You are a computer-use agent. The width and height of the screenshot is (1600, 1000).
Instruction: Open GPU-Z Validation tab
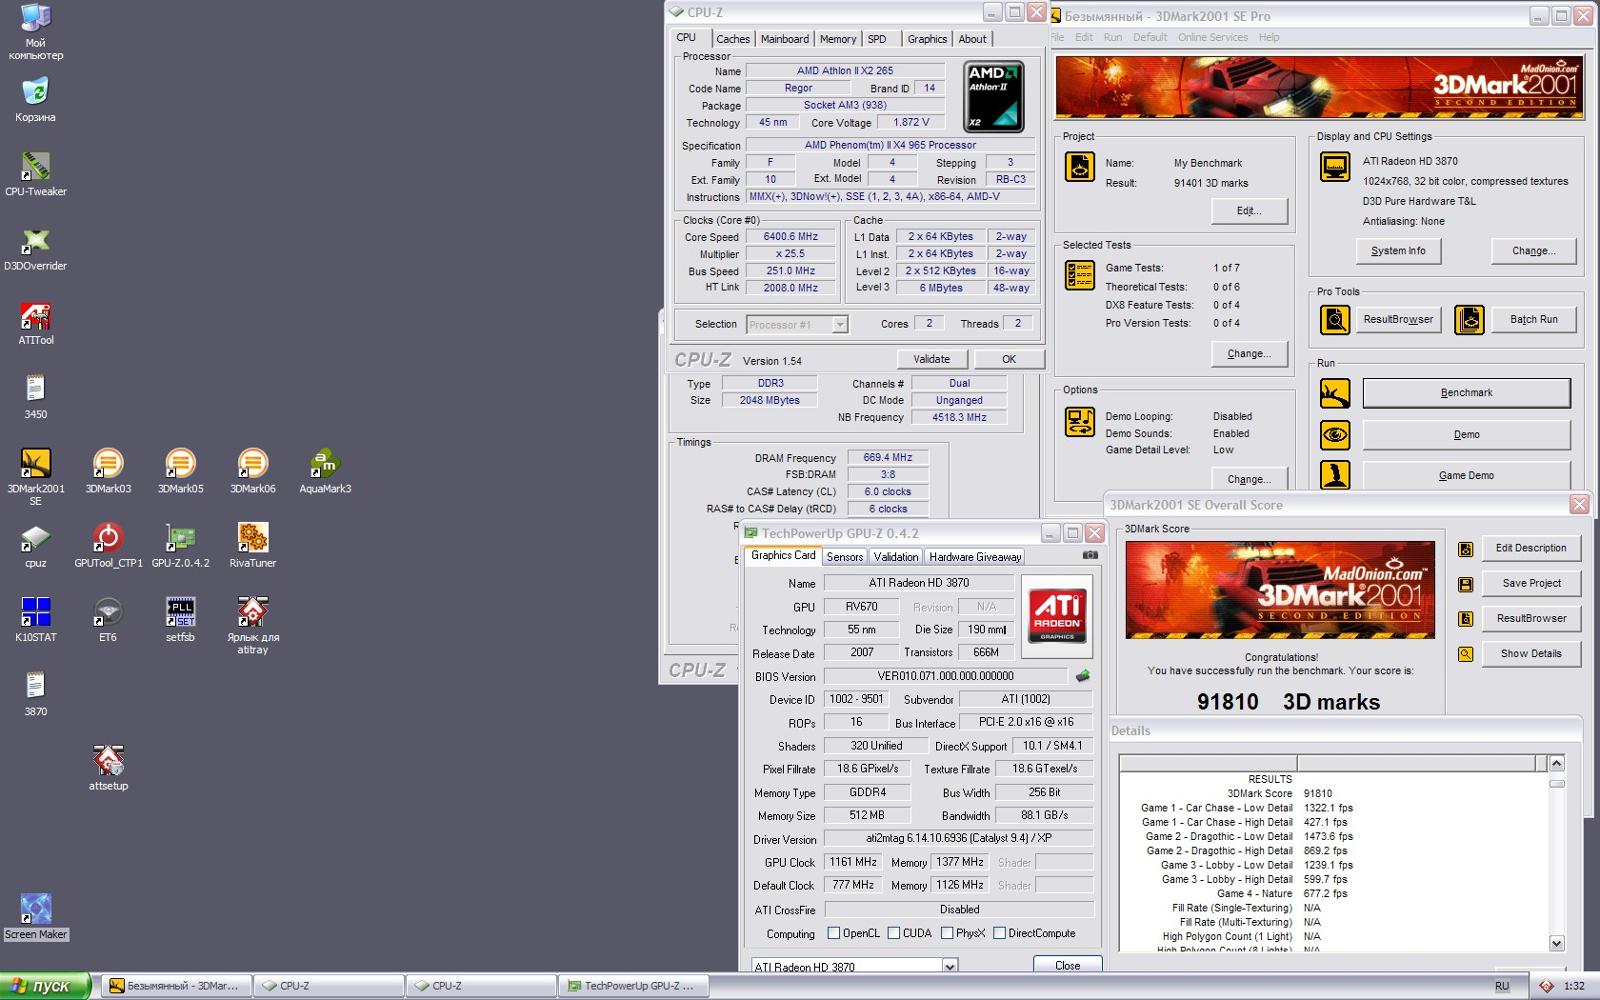click(x=896, y=557)
